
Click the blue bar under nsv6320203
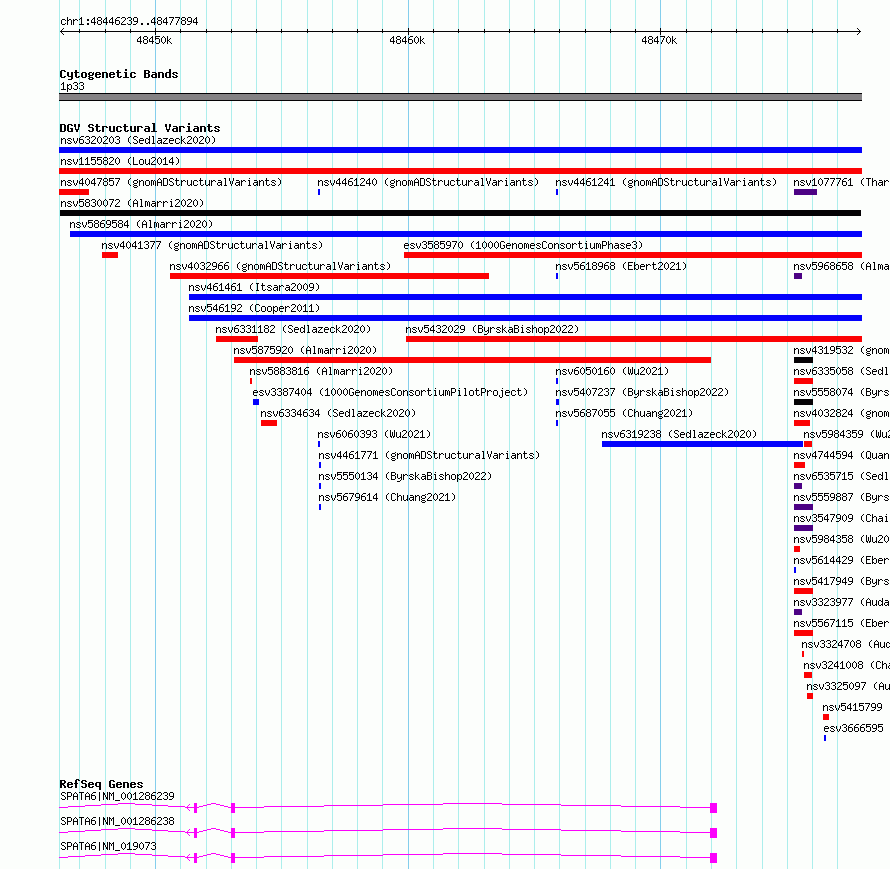pos(460,150)
